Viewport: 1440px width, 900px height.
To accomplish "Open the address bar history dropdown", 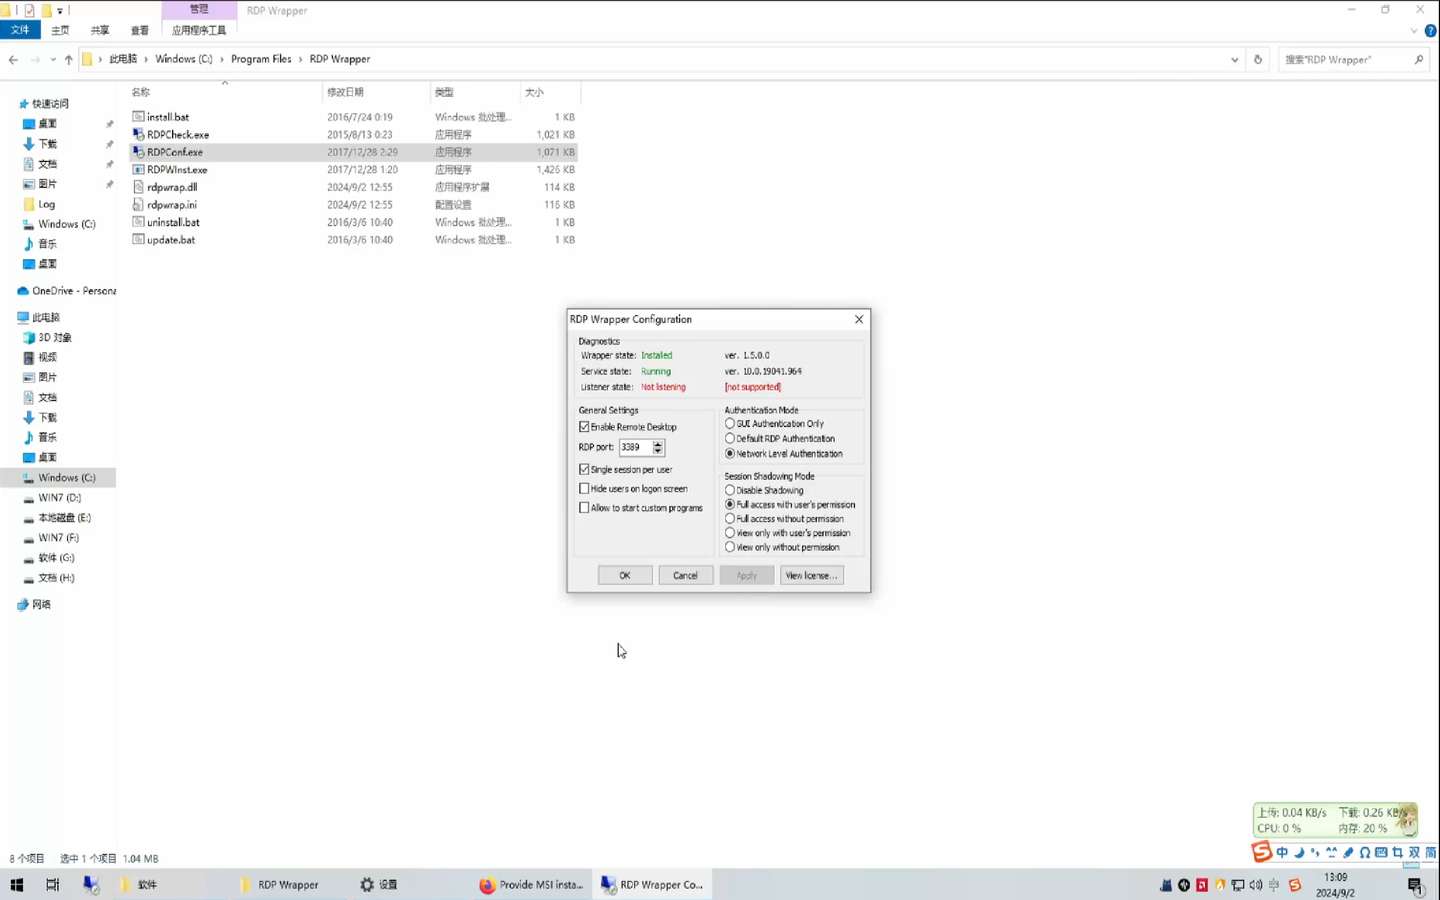I will pyautogui.click(x=1234, y=59).
